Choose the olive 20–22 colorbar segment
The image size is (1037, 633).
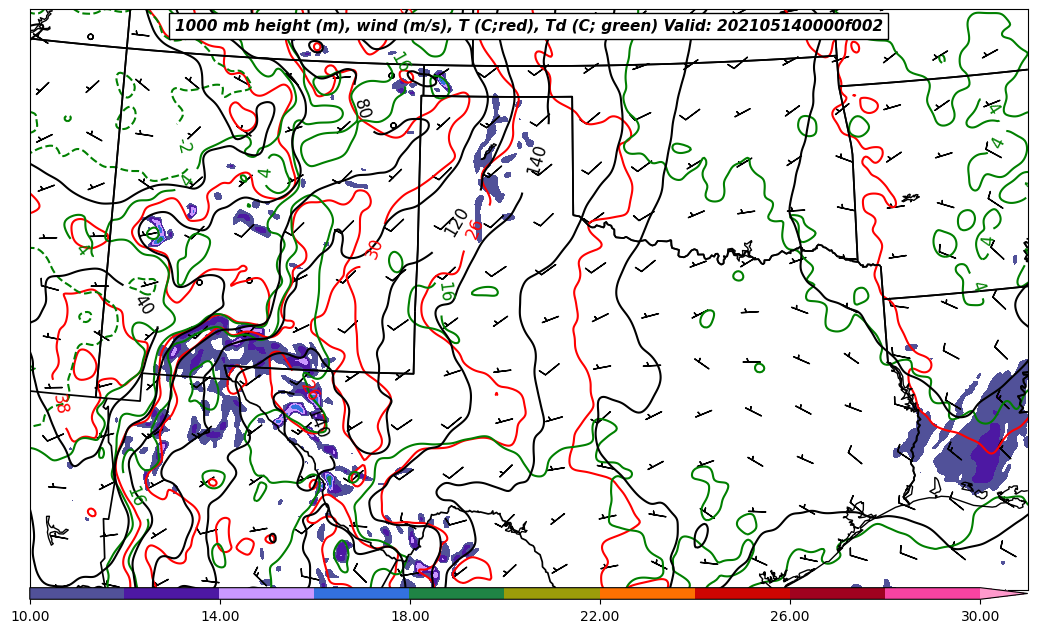pos(552,593)
